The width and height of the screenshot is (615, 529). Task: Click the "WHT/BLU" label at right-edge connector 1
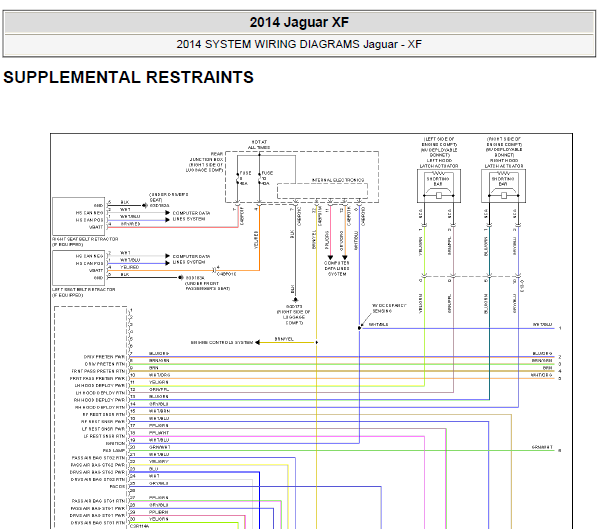542,325
